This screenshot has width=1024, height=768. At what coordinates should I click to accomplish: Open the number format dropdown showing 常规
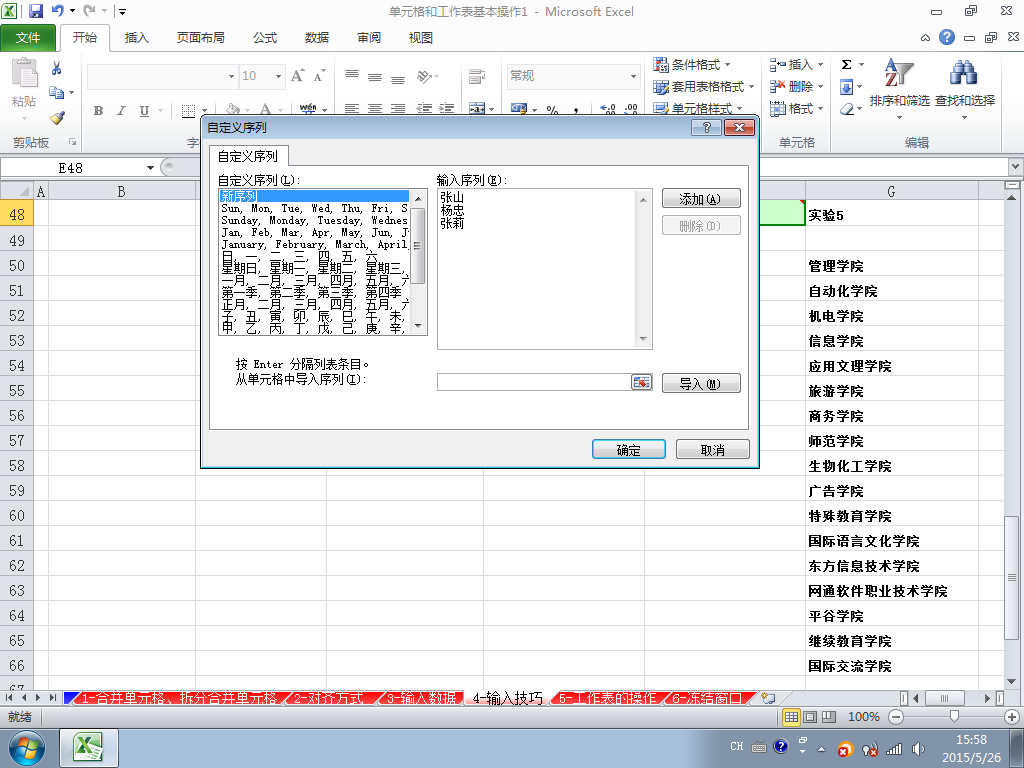point(633,76)
